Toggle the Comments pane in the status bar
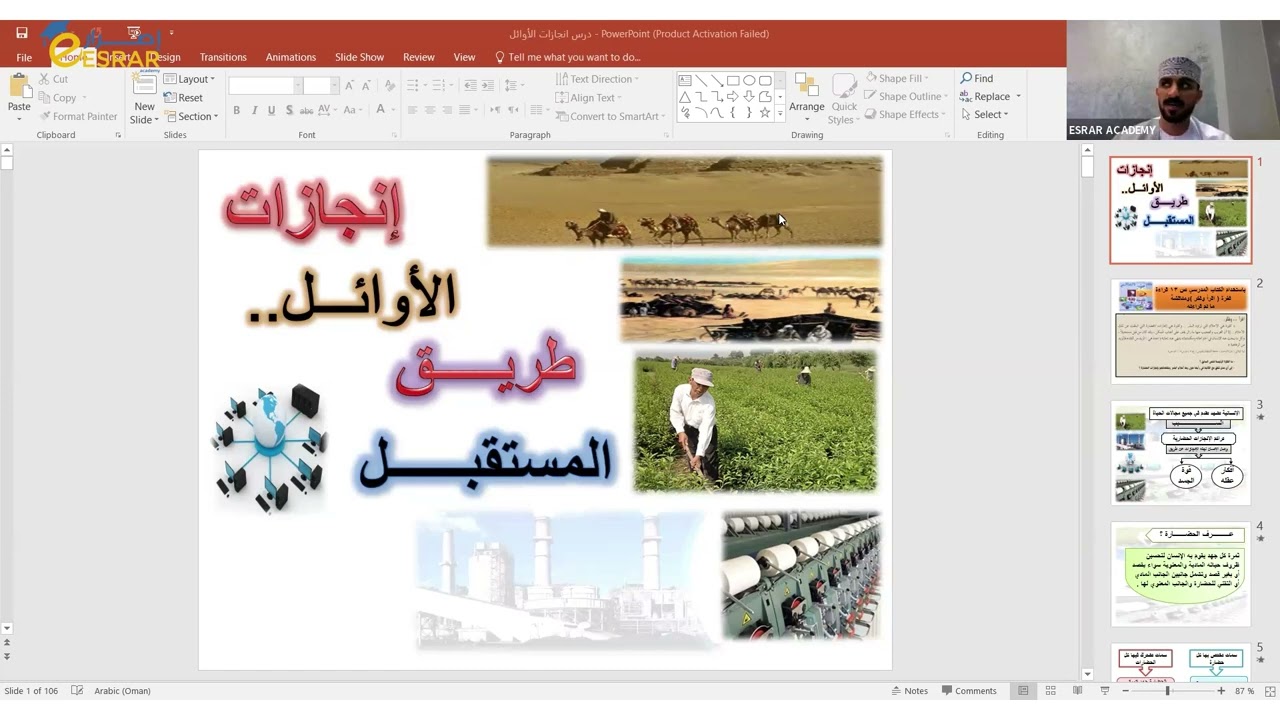 coord(968,691)
